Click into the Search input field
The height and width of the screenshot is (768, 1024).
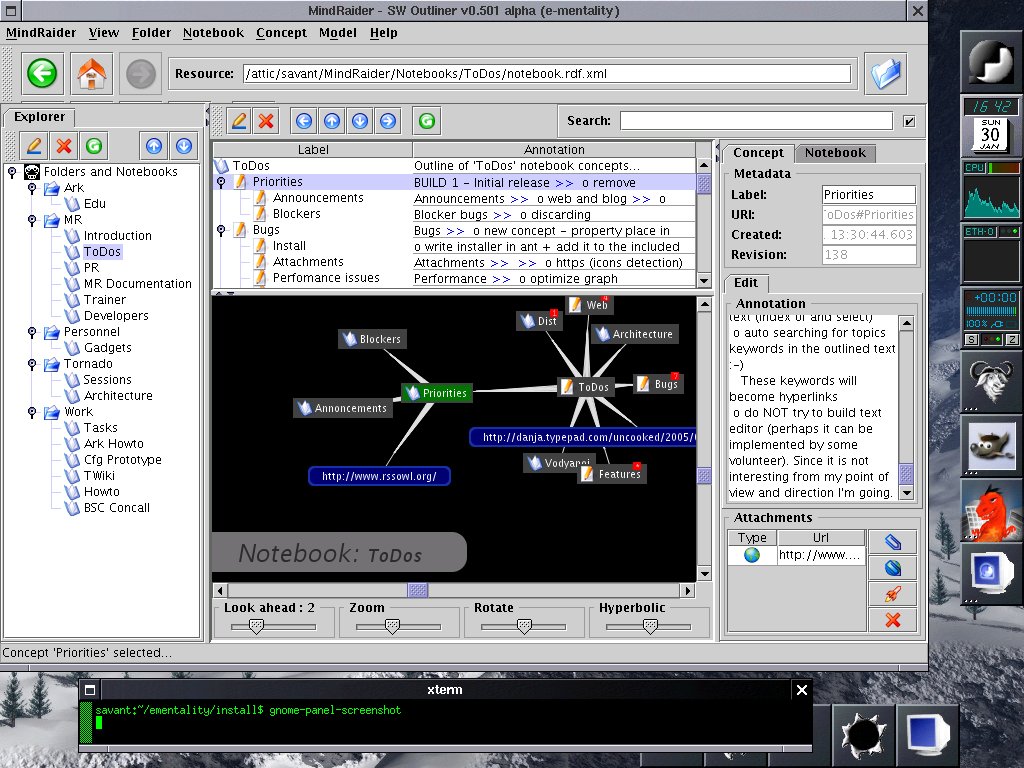point(755,121)
